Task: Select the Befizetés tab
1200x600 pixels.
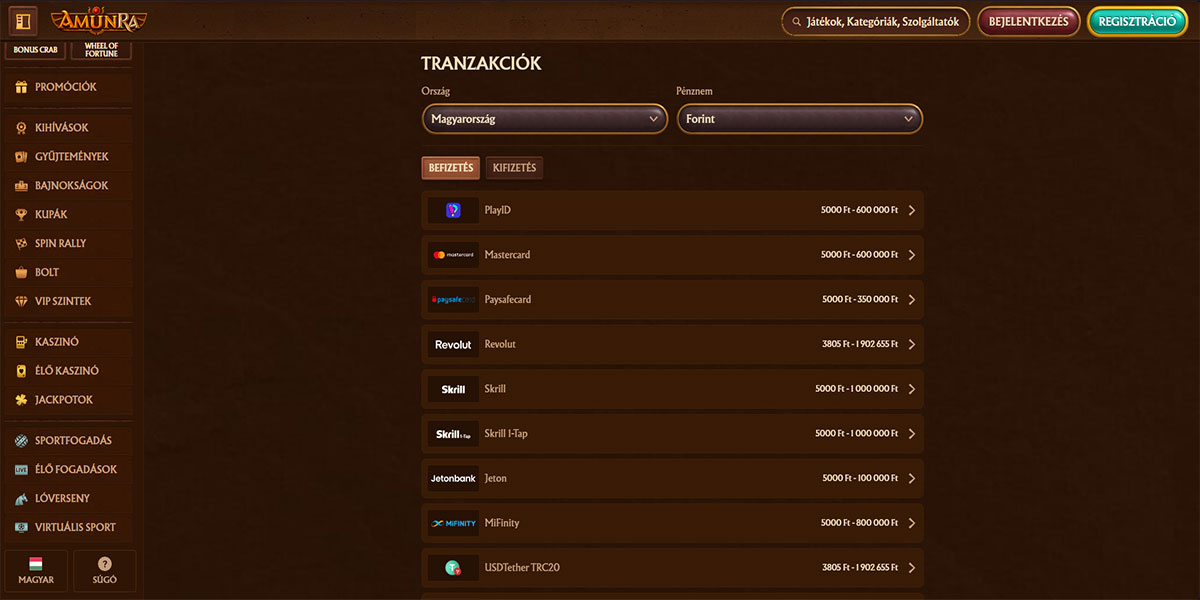Action: point(451,168)
